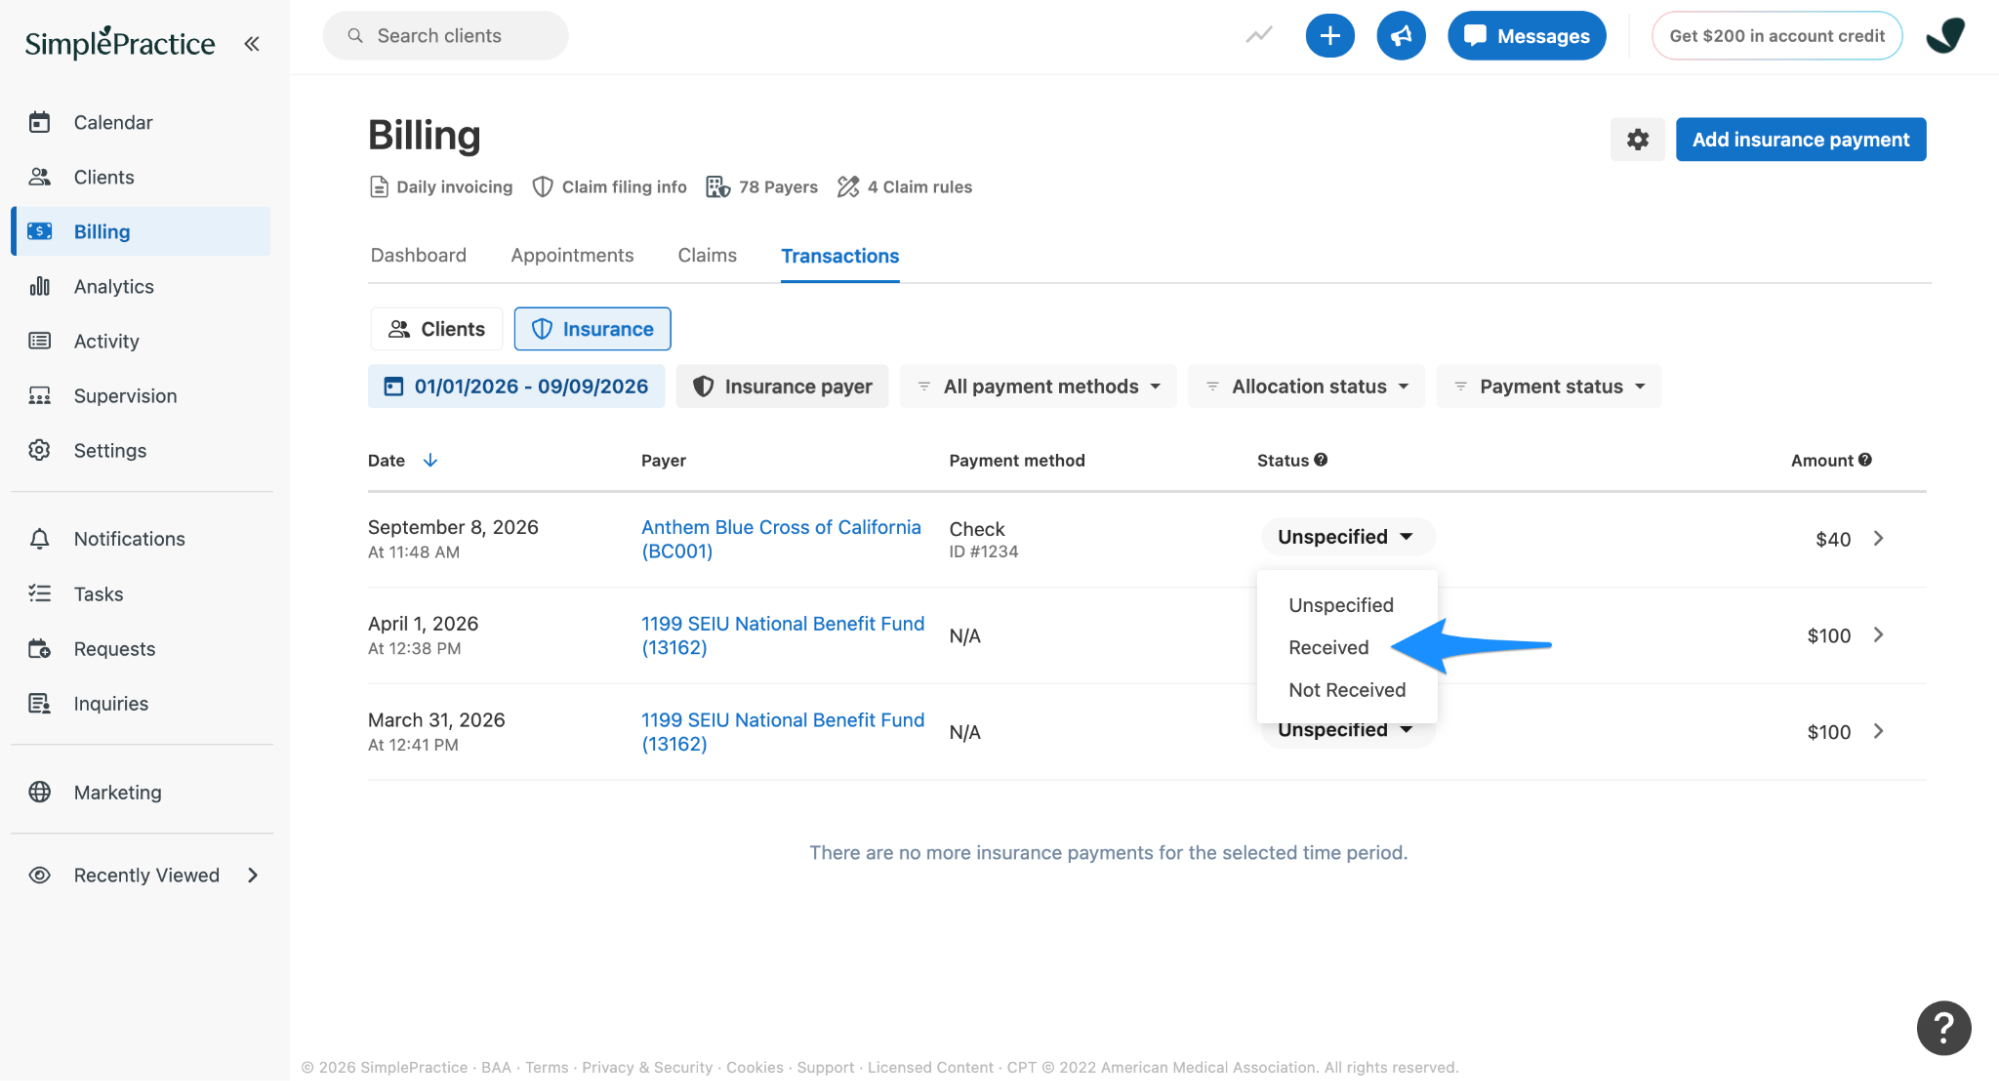1999x1081 pixels.
Task: Open the account profile avatar
Action: (x=1945, y=36)
